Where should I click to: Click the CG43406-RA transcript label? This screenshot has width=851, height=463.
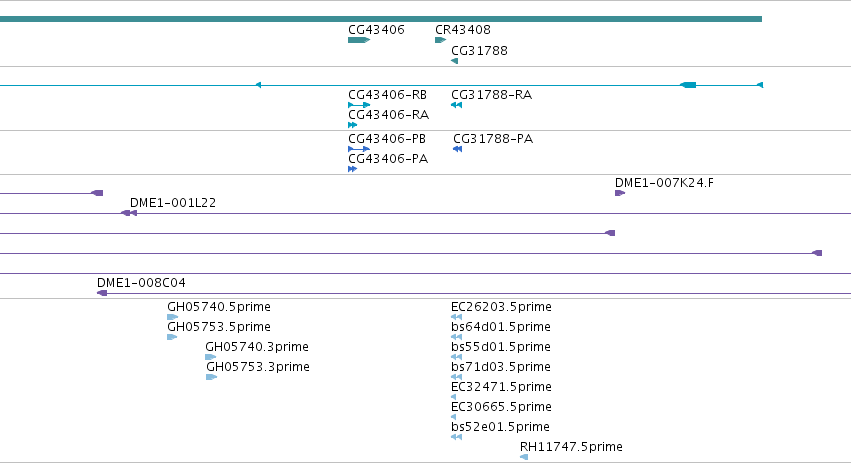[389, 115]
